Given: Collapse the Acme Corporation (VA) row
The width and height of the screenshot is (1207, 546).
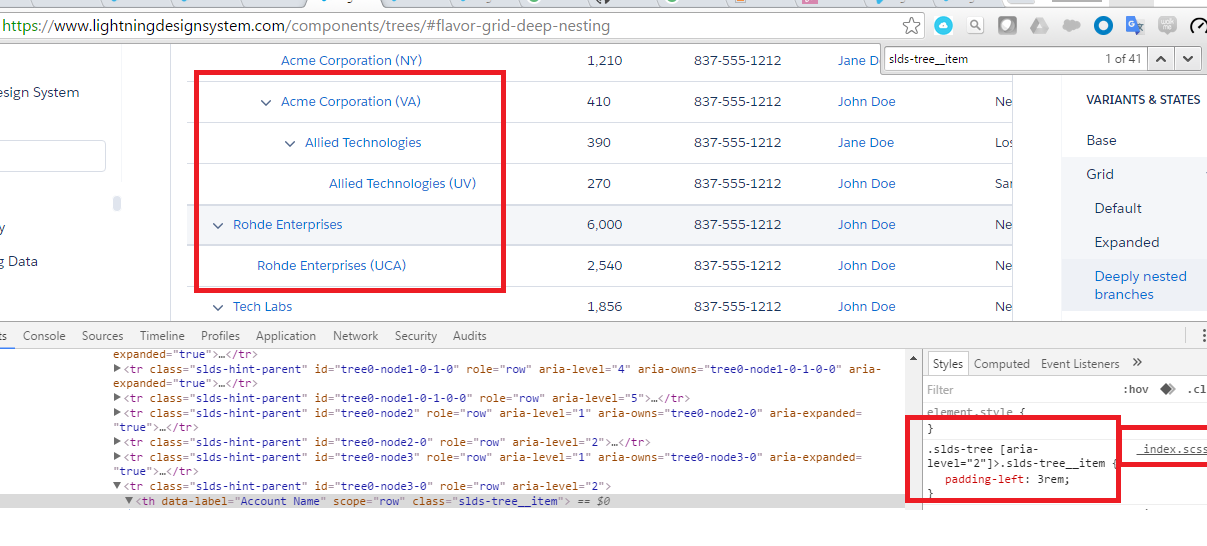Looking at the screenshot, I should (266, 102).
